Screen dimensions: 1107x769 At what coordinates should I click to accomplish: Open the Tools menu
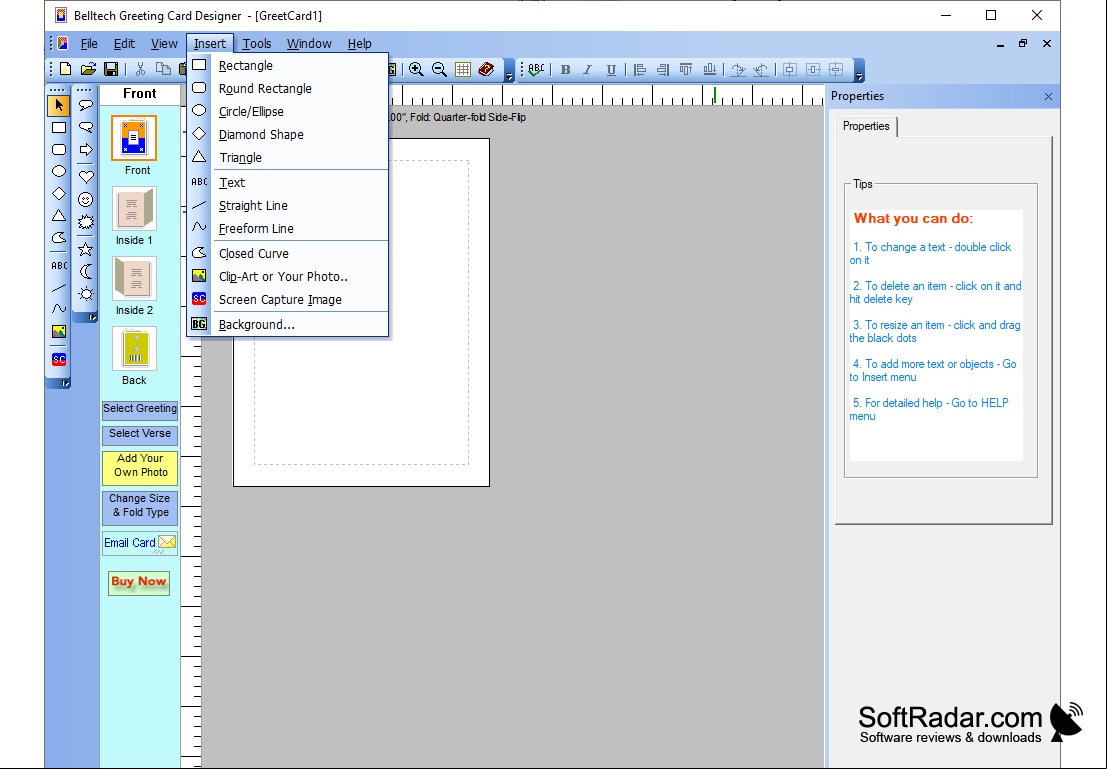pyautogui.click(x=257, y=44)
